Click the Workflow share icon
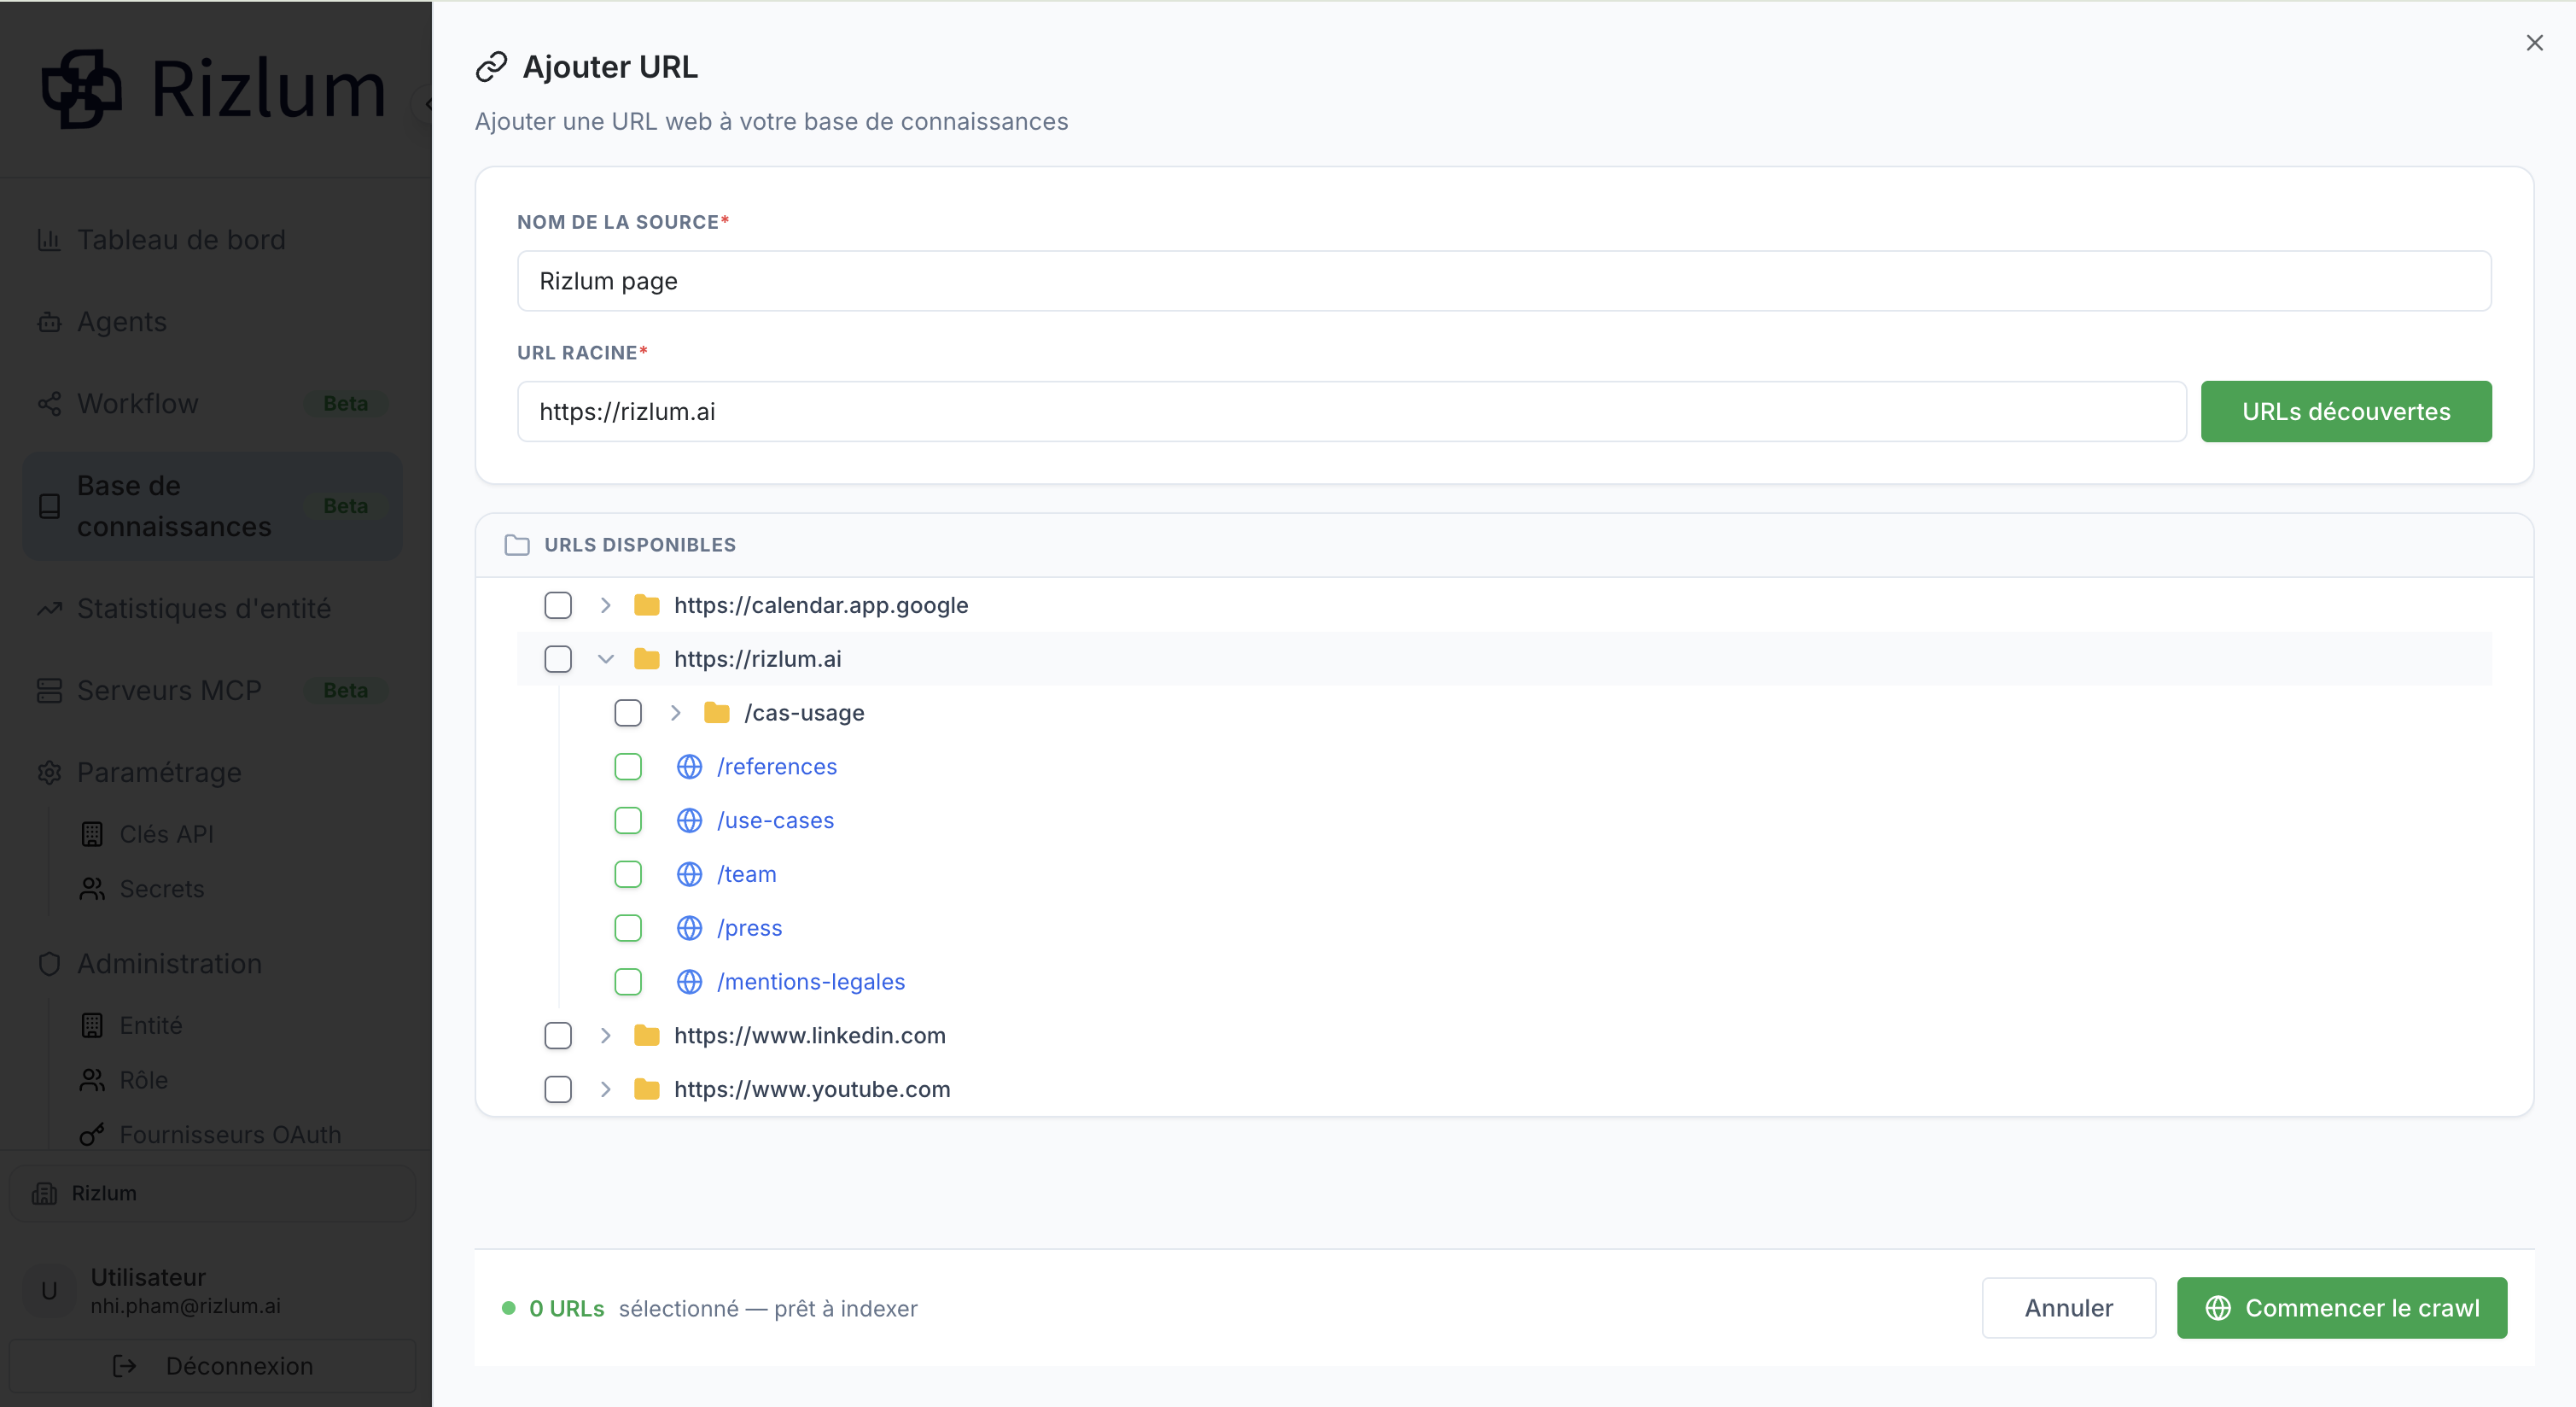 pyautogui.click(x=49, y=404)
